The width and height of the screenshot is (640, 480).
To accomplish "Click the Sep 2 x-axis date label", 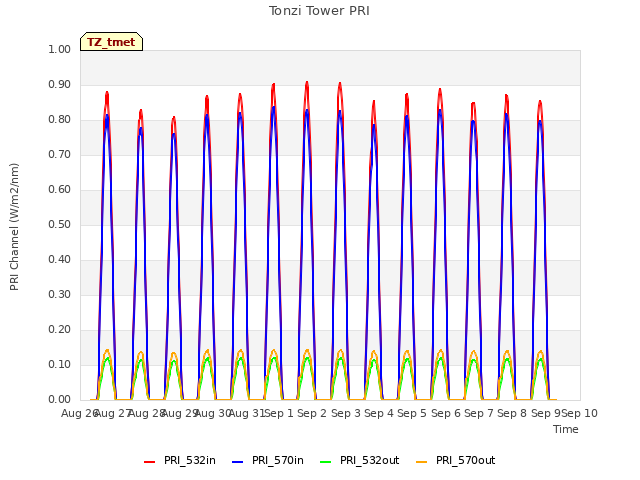I will point(312,413).
